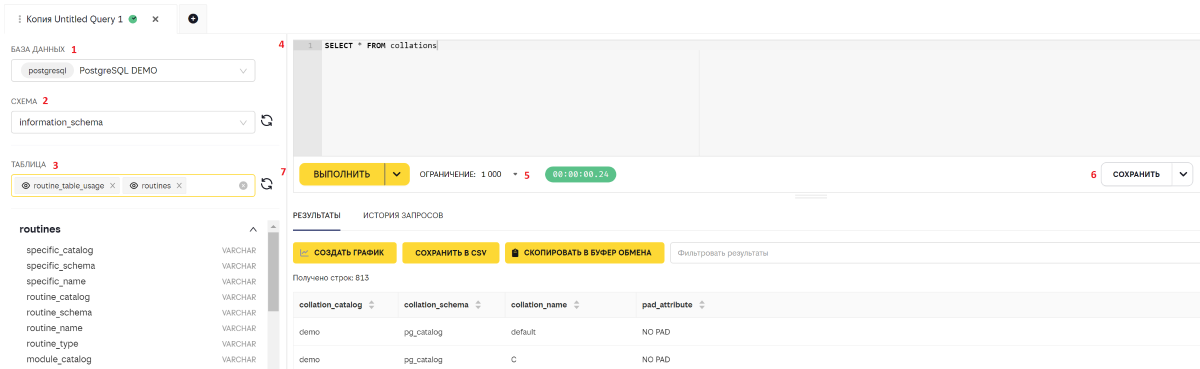Open the ВЫПОЛНИТЬ button arrow menu
Image resolution: width=1200 pixels, height=369 pixels.
tap(397, 174)
